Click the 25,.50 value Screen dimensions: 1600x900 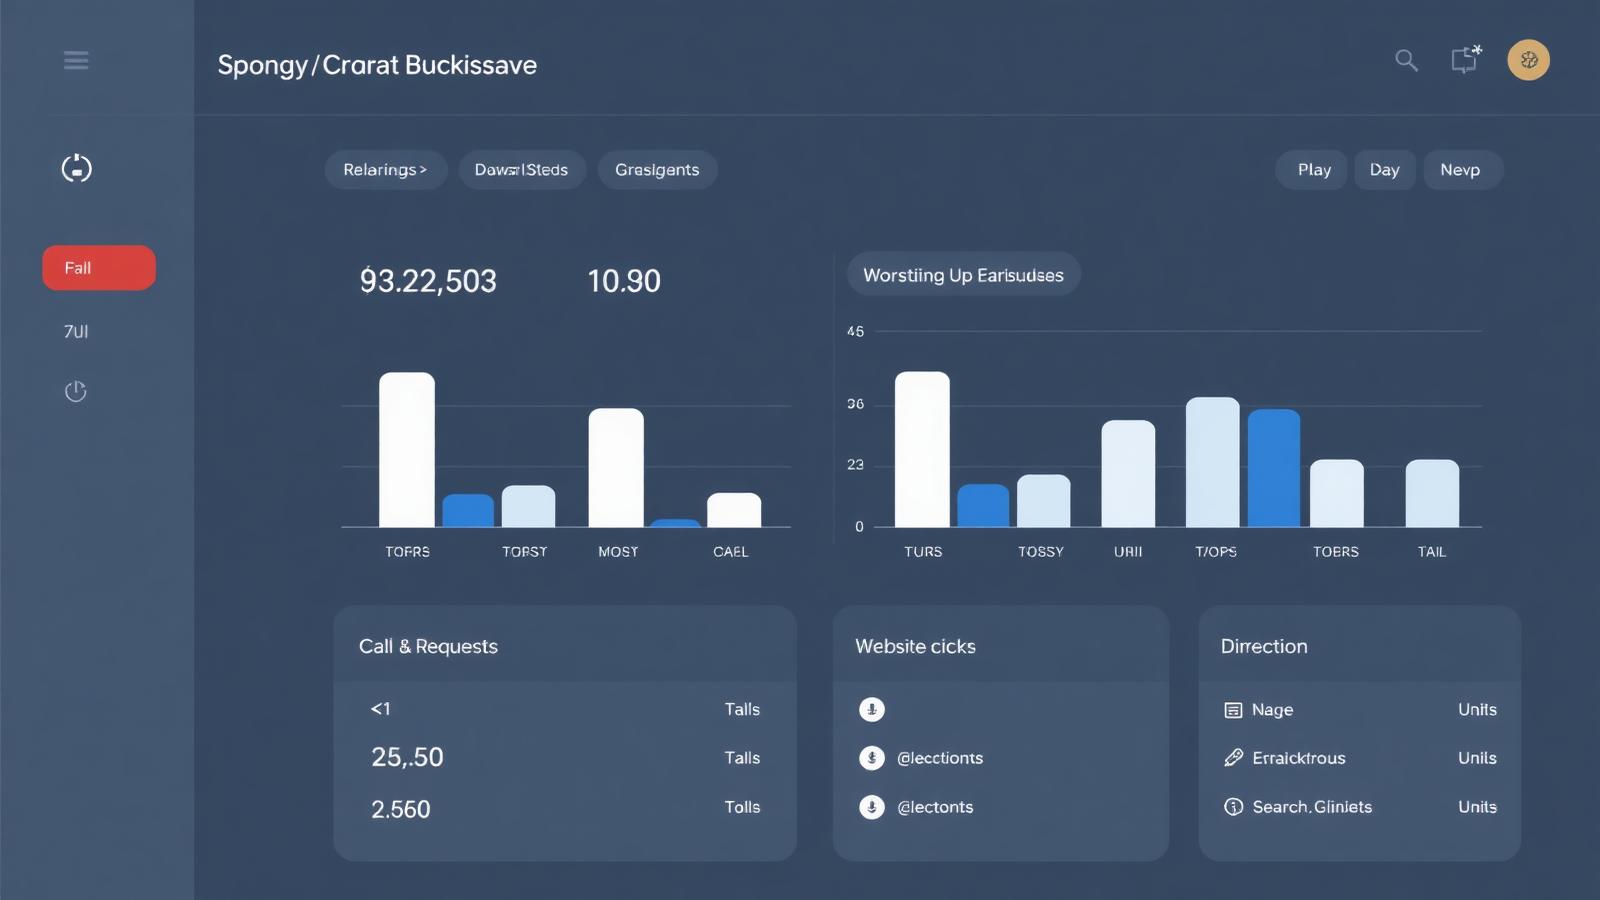tap(407, 757)
